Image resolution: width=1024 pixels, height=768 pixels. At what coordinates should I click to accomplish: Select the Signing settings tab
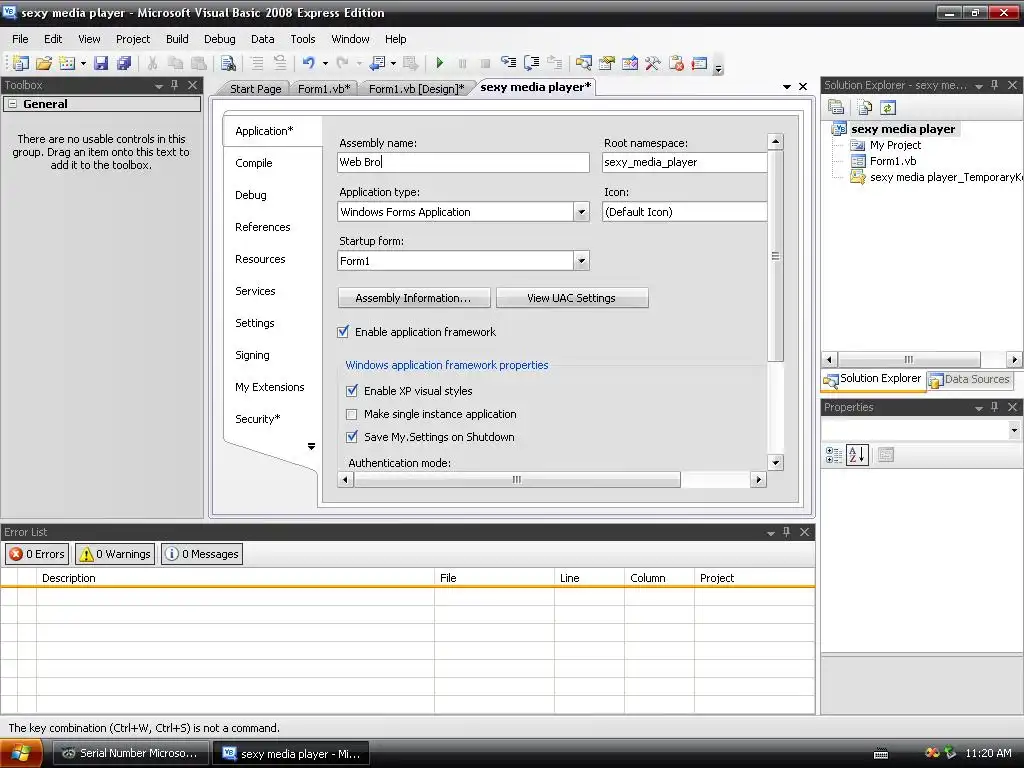tap(252, 355)
